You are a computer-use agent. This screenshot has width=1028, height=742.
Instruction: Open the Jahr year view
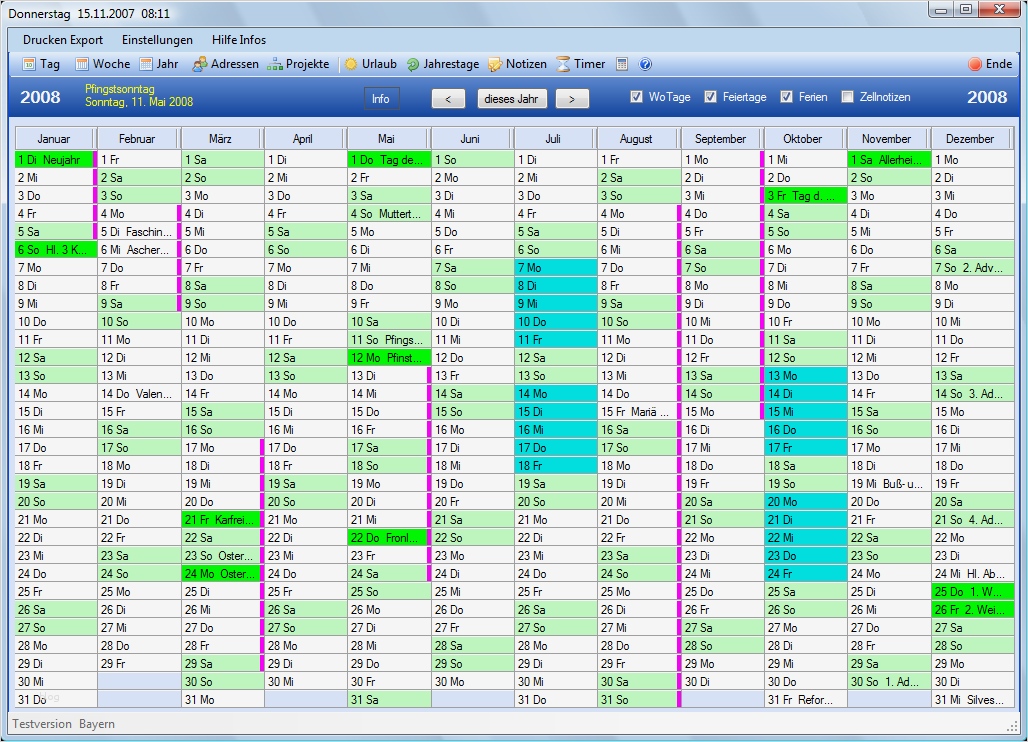coord(159,64)
